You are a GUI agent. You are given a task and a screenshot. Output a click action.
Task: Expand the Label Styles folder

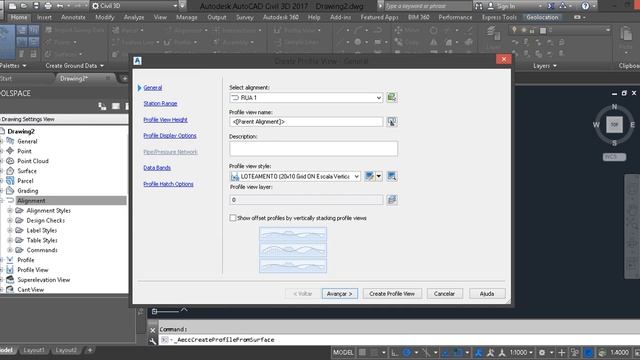tap(10, 230)
